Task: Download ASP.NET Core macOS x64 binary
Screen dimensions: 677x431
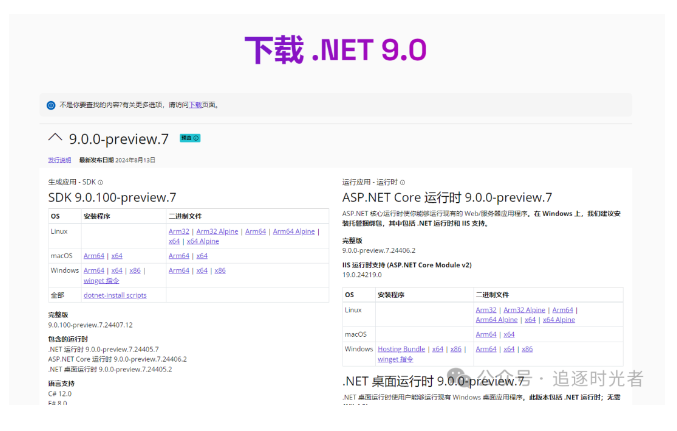Action: pyautogui.click(x=509, y=334)
